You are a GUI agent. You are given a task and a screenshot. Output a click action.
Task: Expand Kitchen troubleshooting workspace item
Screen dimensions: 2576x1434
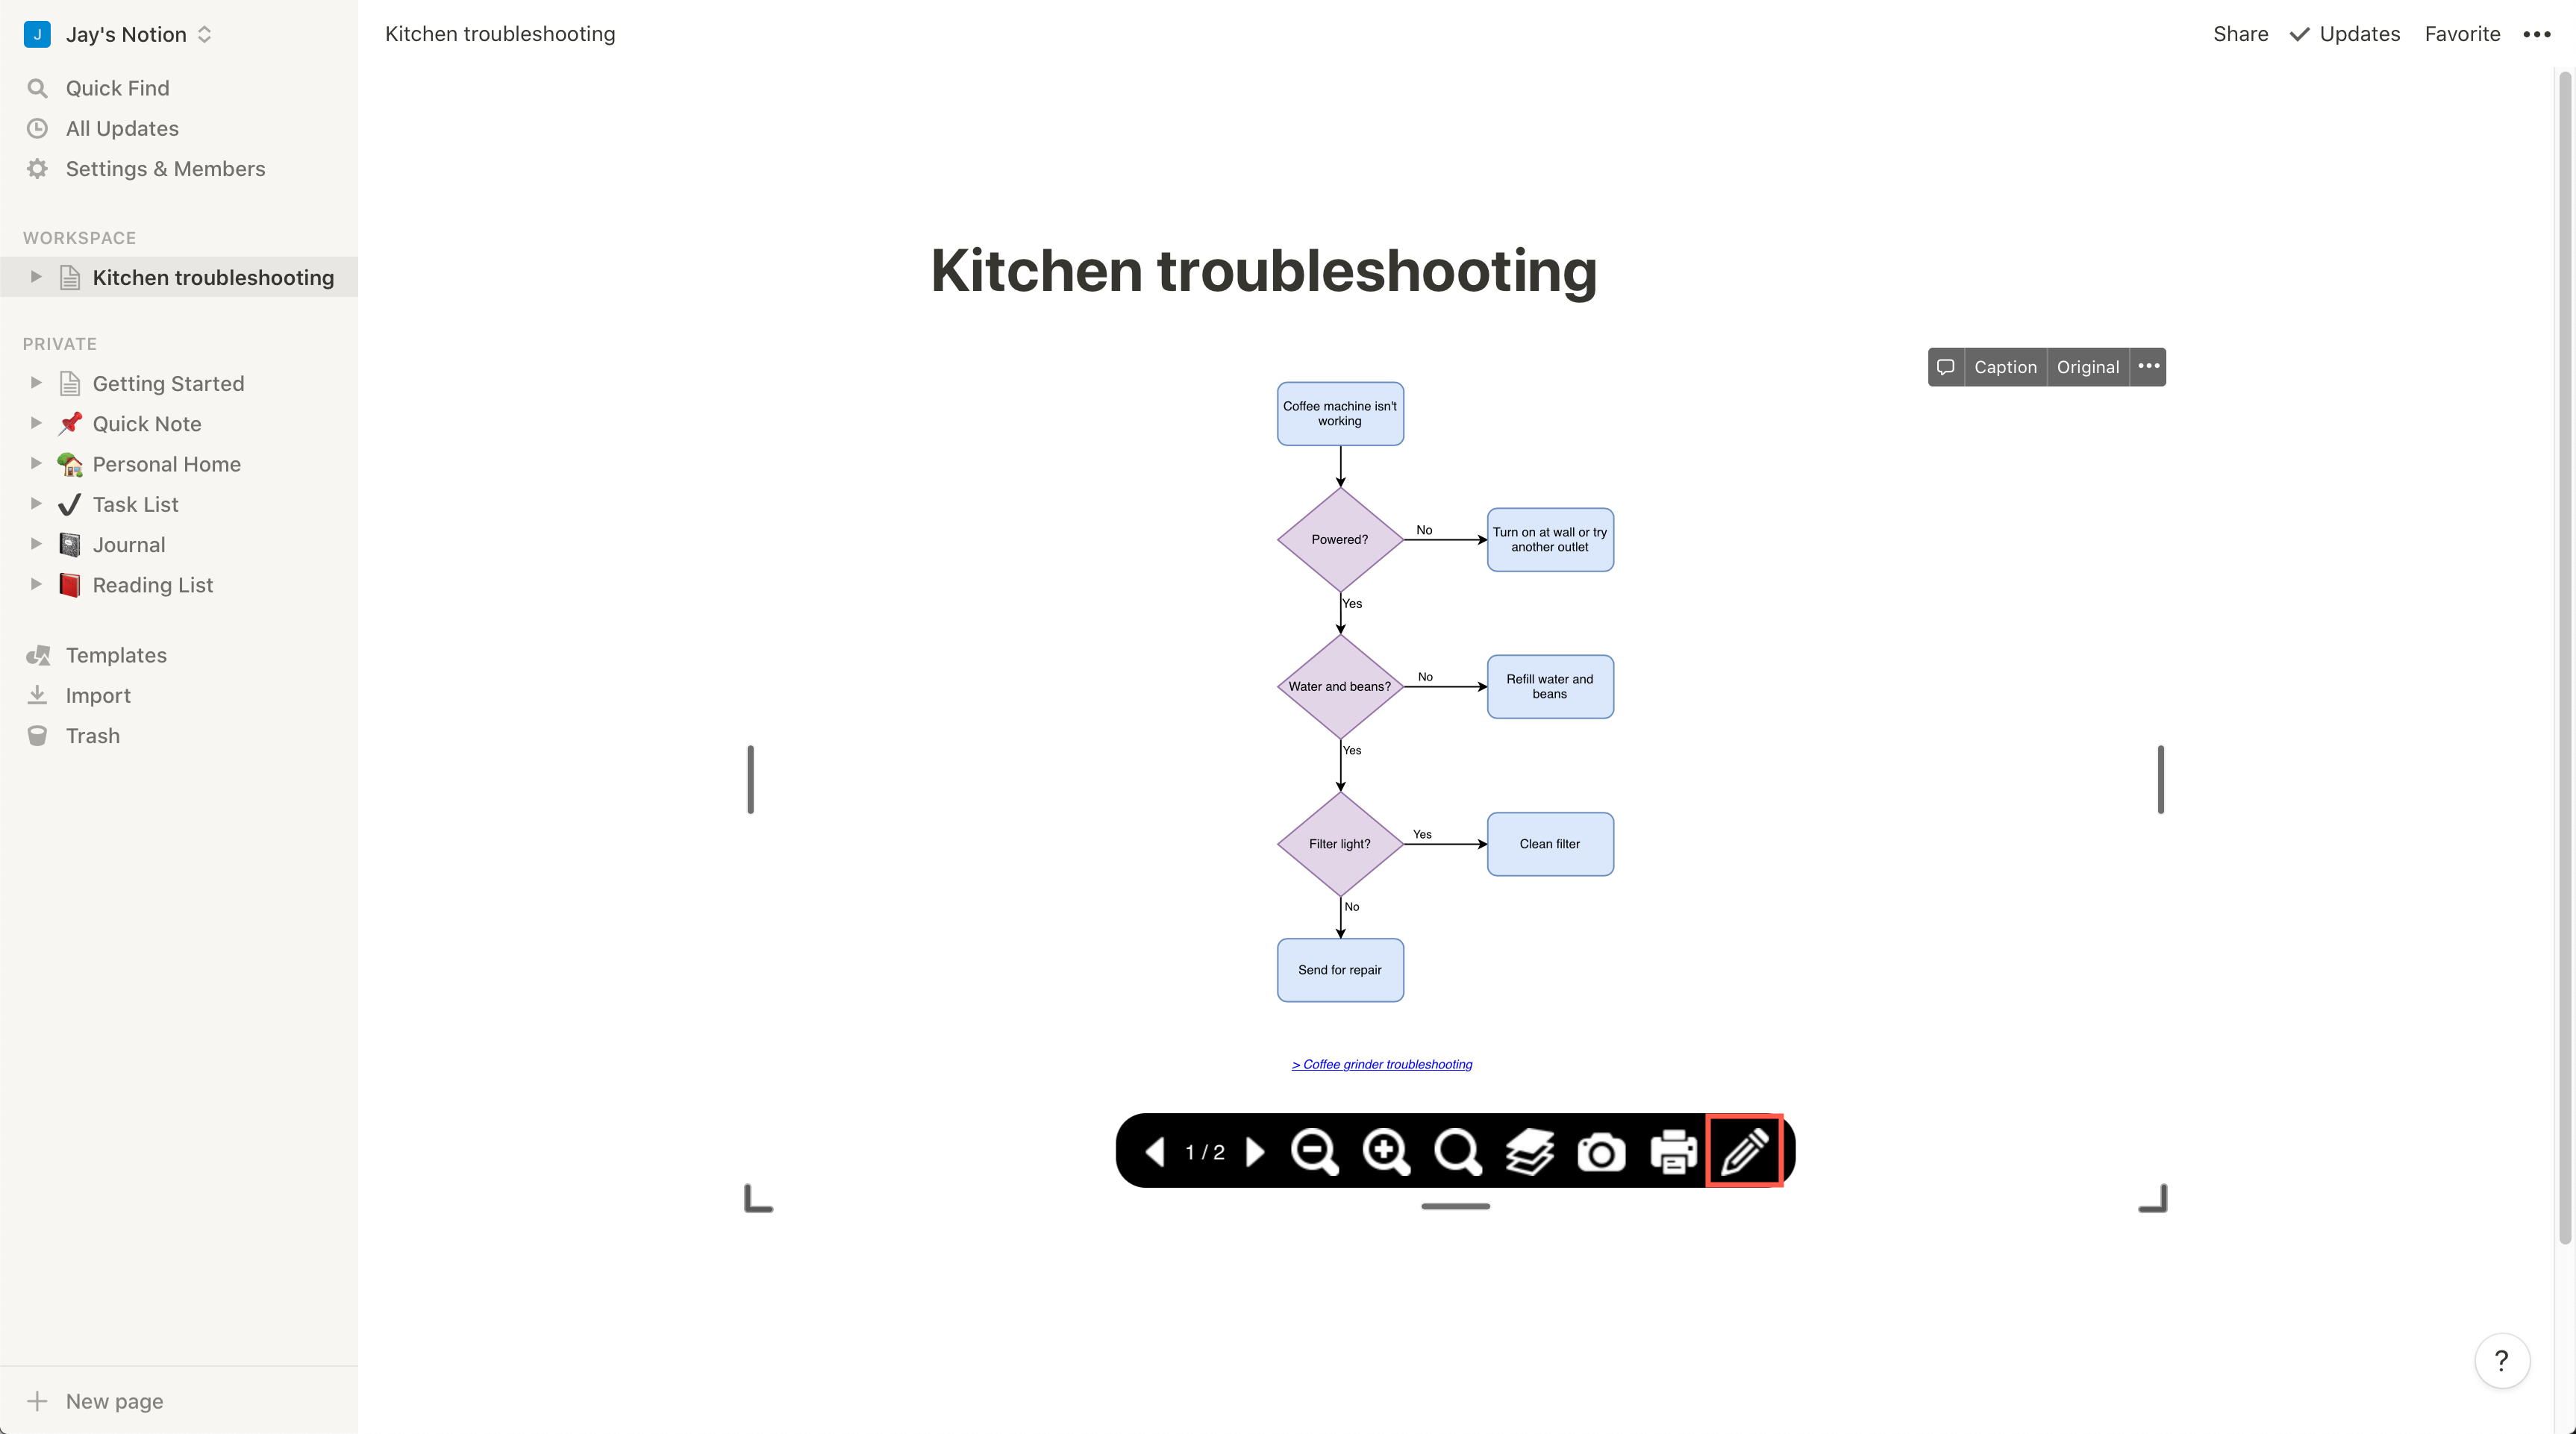point(35,278)
